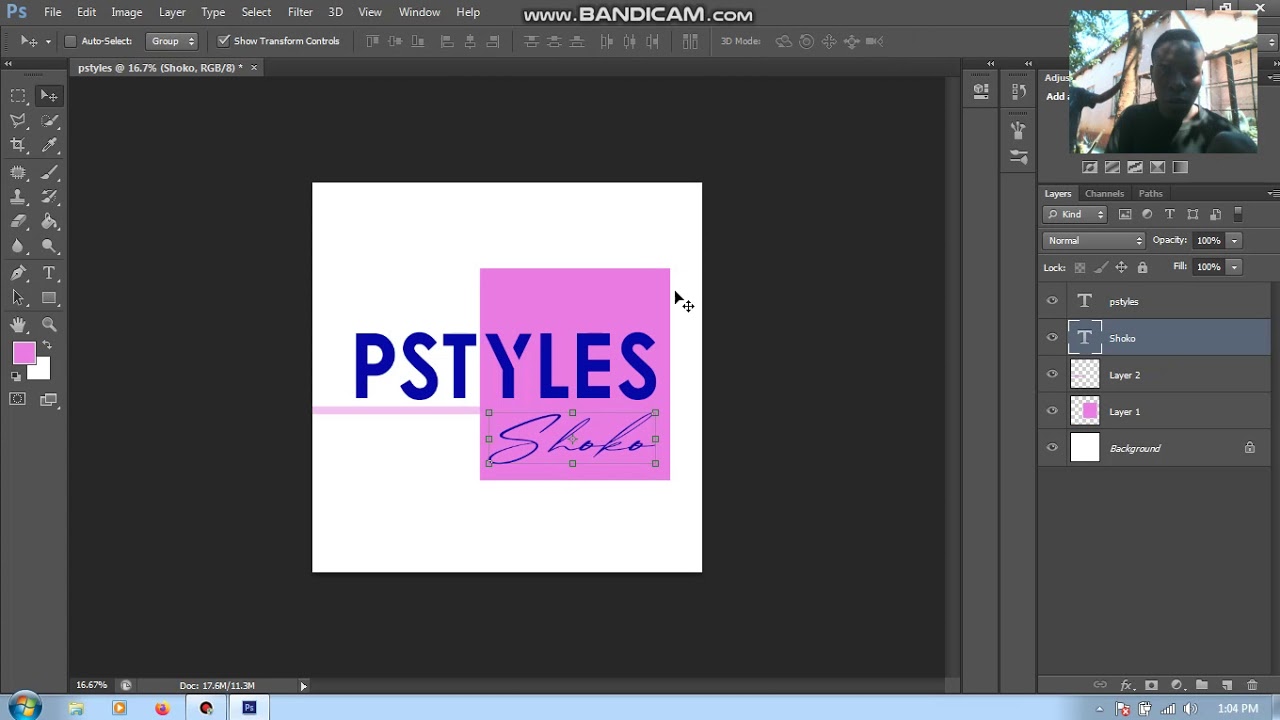Viewport: 1280px width, 720px height.
Task: Uncheck Show Transform Controls
Action: pos(224,41)
